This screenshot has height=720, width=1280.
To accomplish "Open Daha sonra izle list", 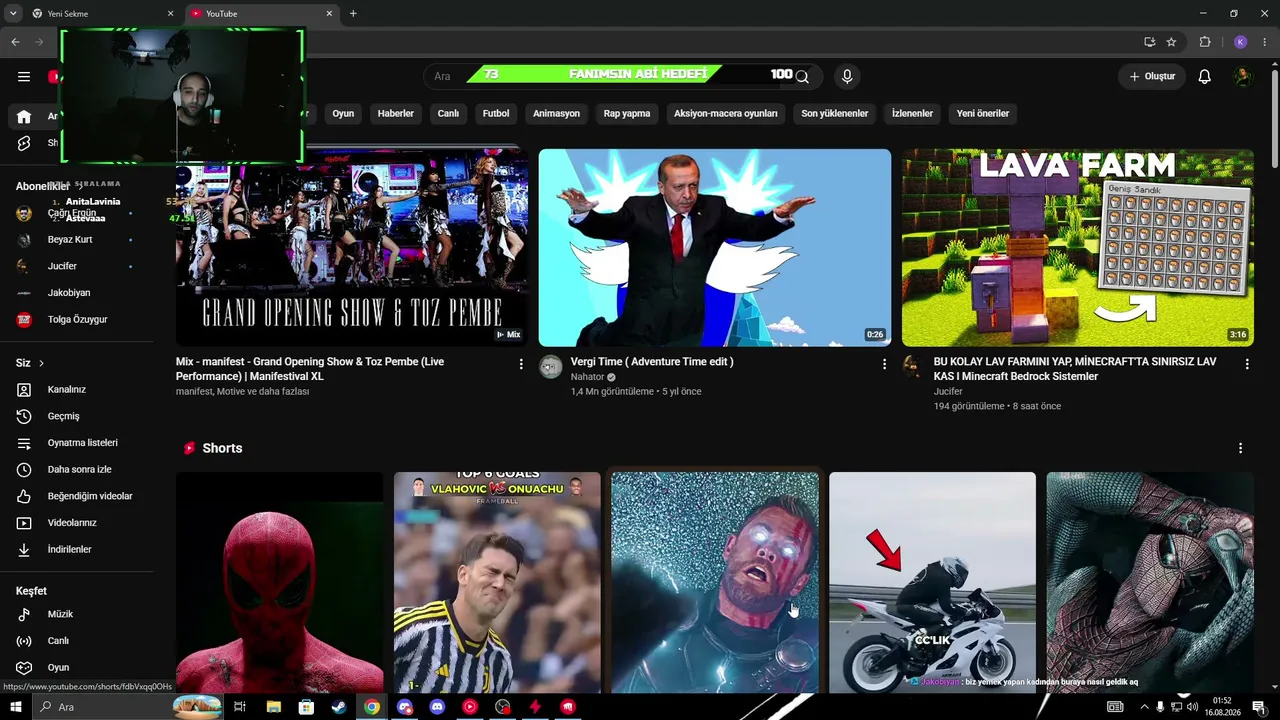I will (80, 469).
